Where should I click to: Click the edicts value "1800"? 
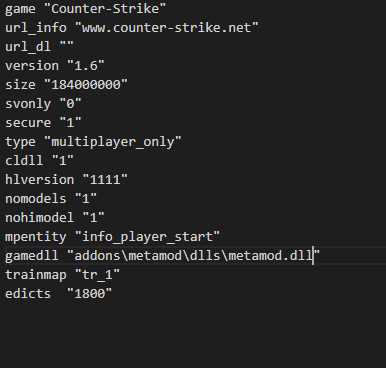click(x=89, y=294)
